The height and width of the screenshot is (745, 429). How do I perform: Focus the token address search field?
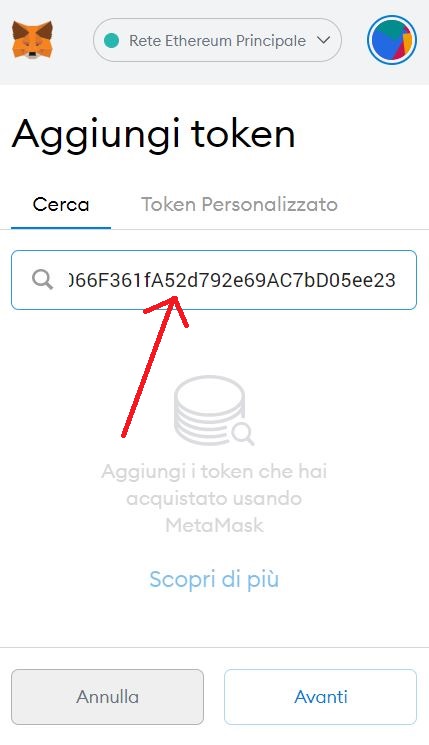[214, 280]
